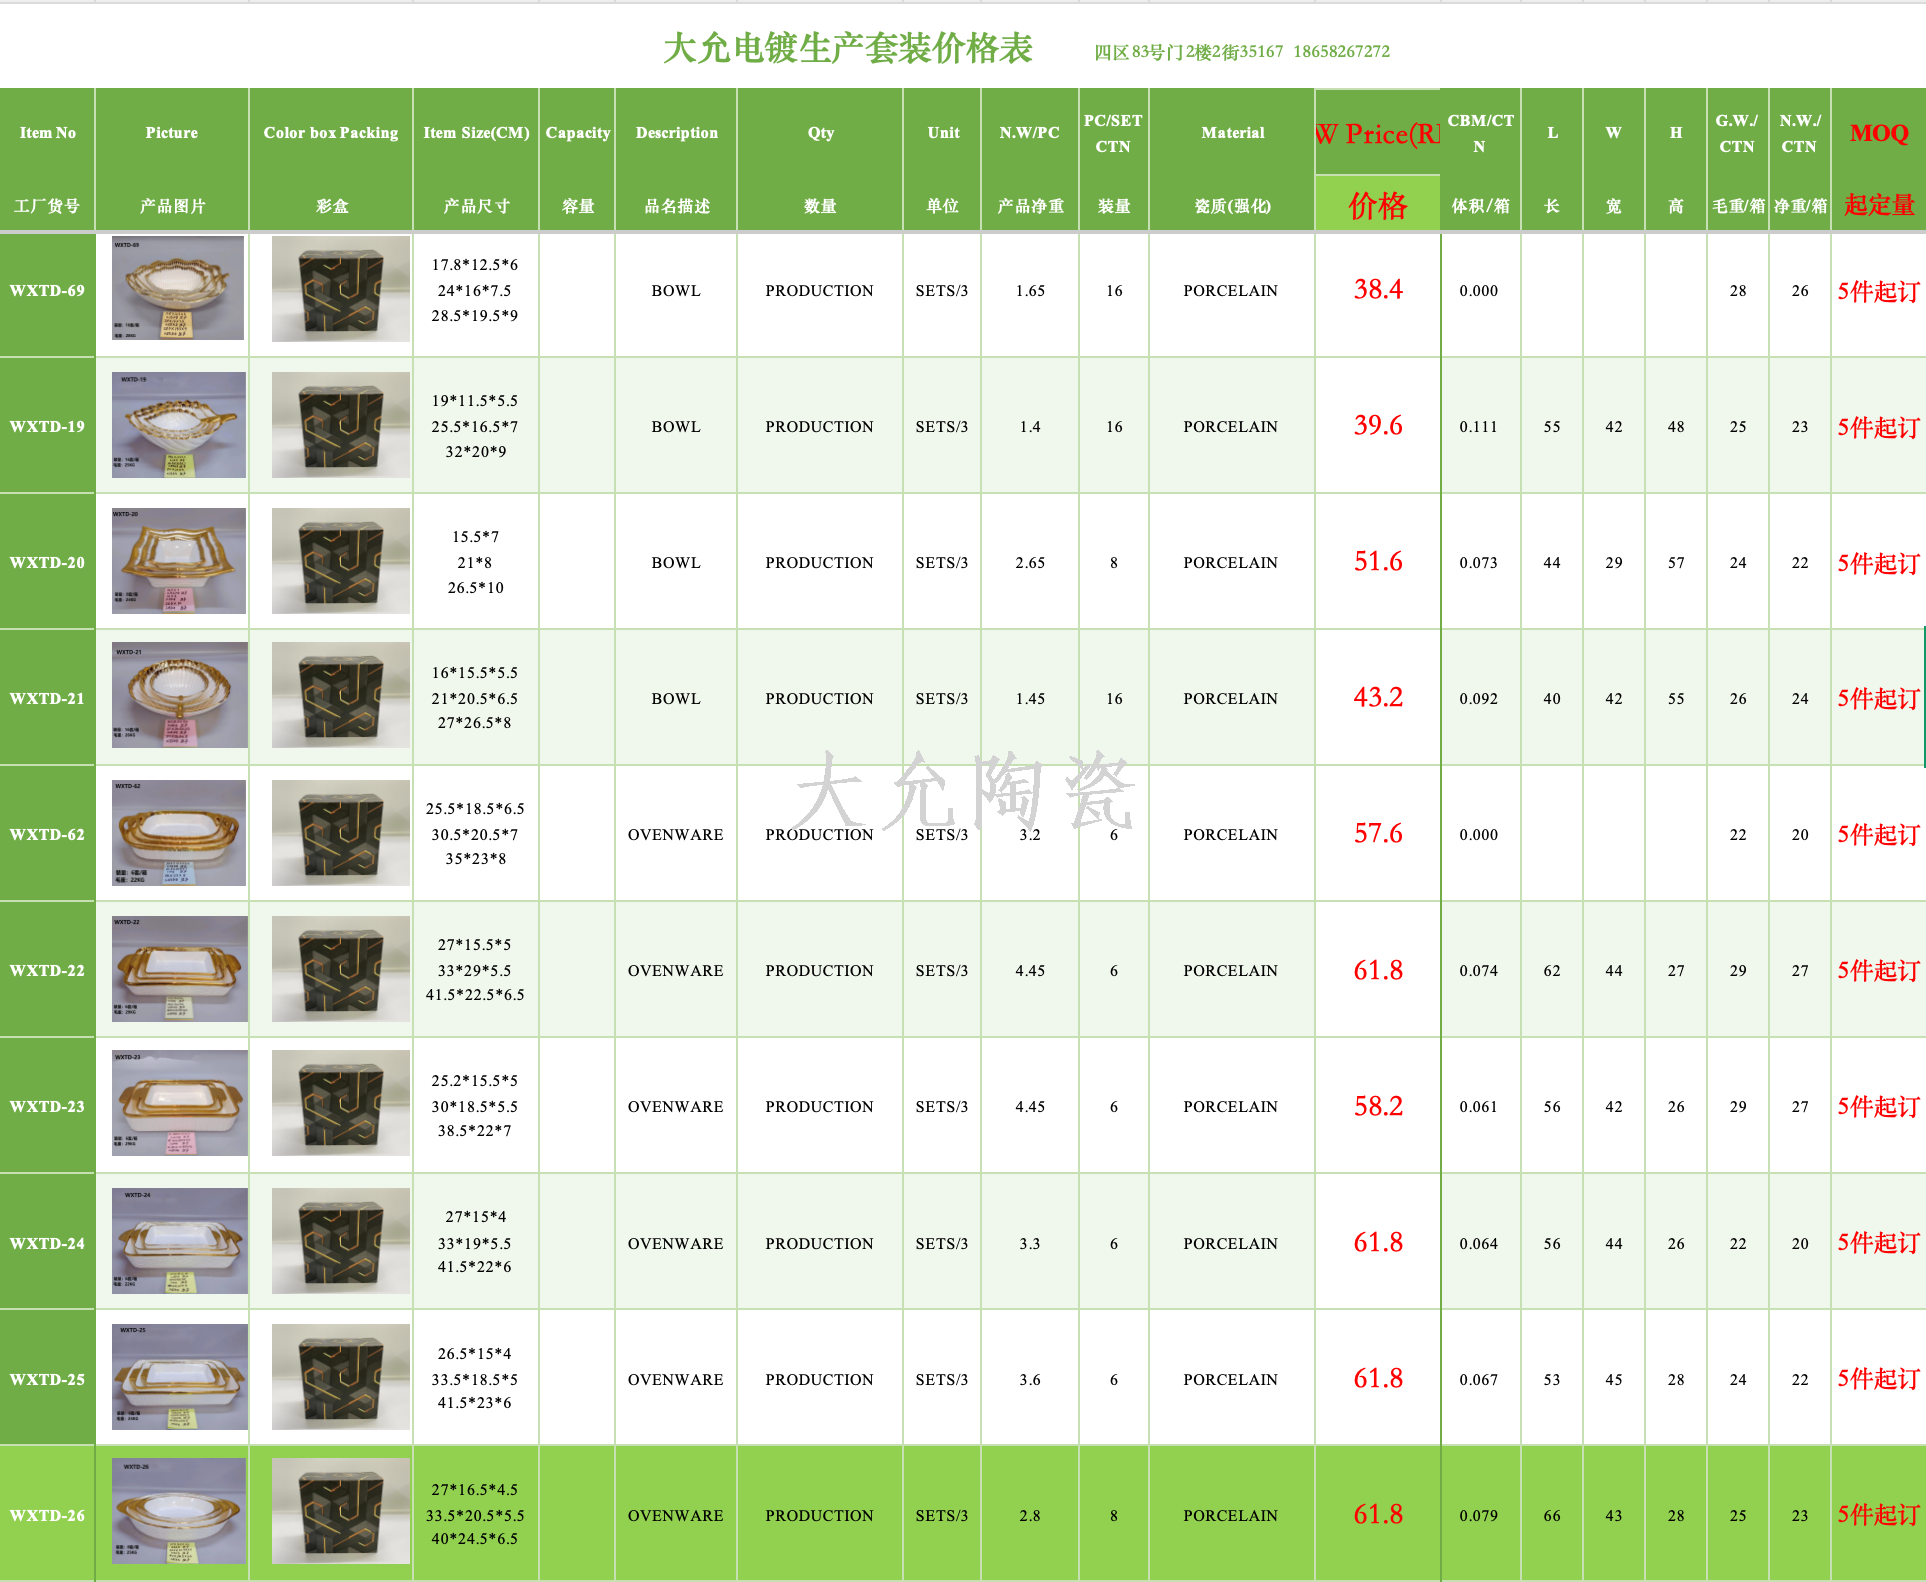This screenshot has height=1582, width=1926.
Task: Click the 价格 price header cell
Action: pos(1377,205)
